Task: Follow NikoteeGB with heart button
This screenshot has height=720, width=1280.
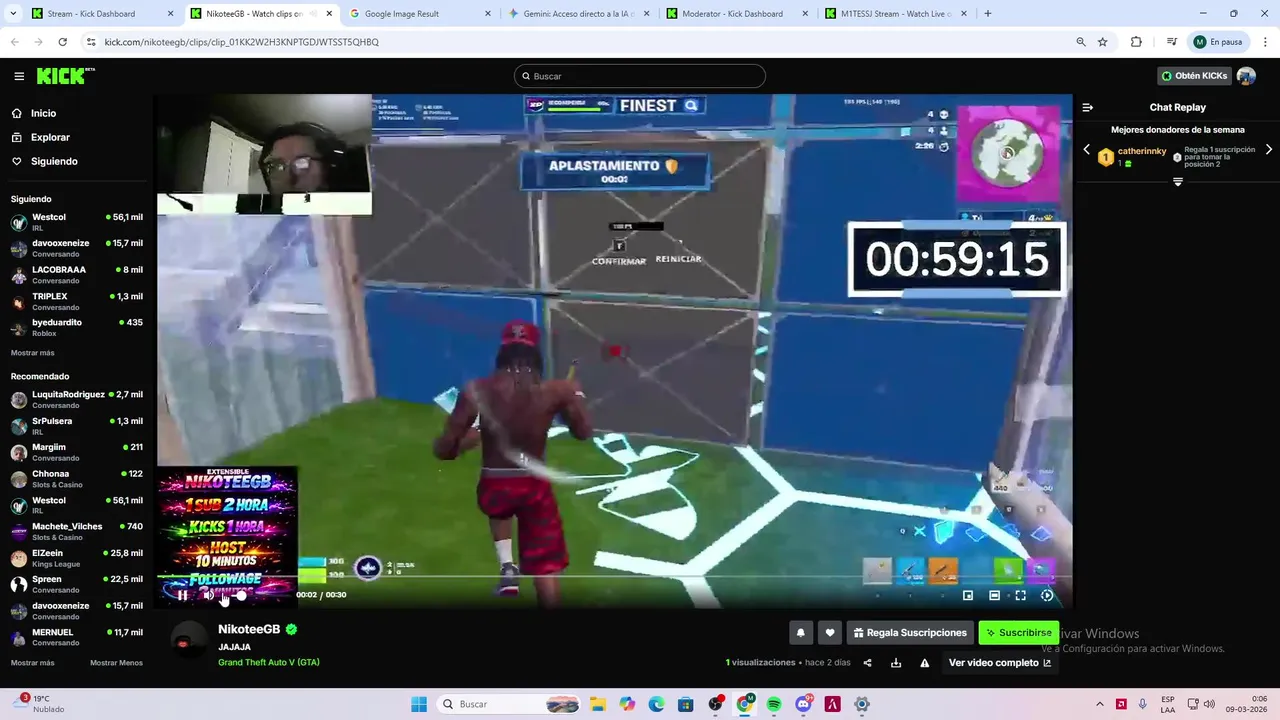Action: pyautogui.click(x=829, y=633)
